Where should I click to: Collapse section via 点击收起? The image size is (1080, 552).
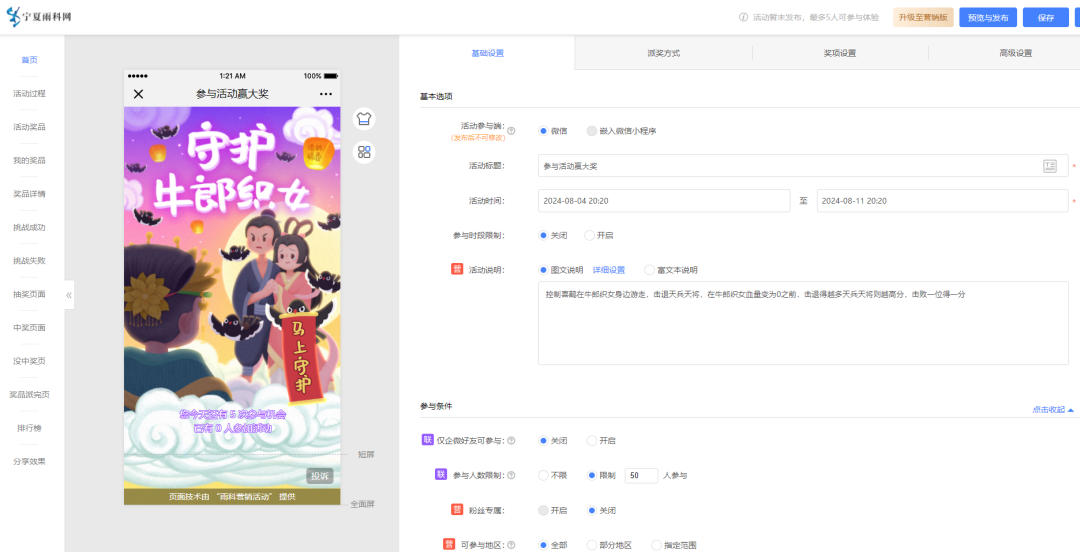(x=1052, y=409)
